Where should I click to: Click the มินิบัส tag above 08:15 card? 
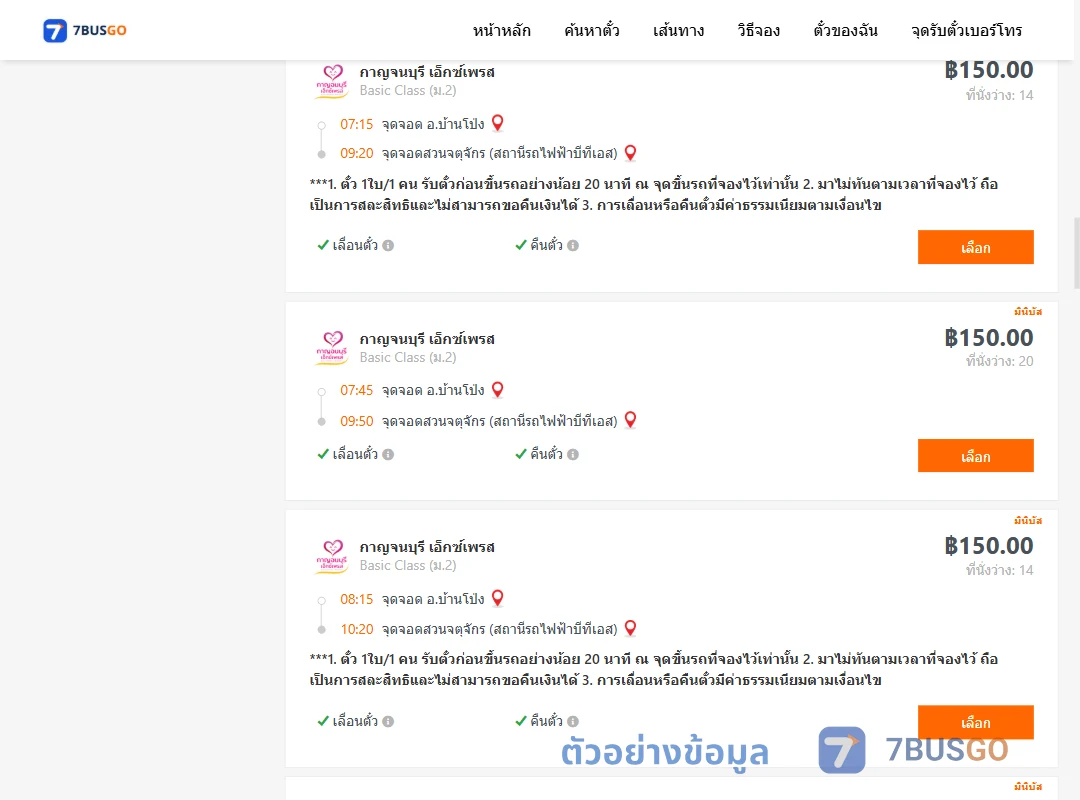click(x=1028, y=520)
